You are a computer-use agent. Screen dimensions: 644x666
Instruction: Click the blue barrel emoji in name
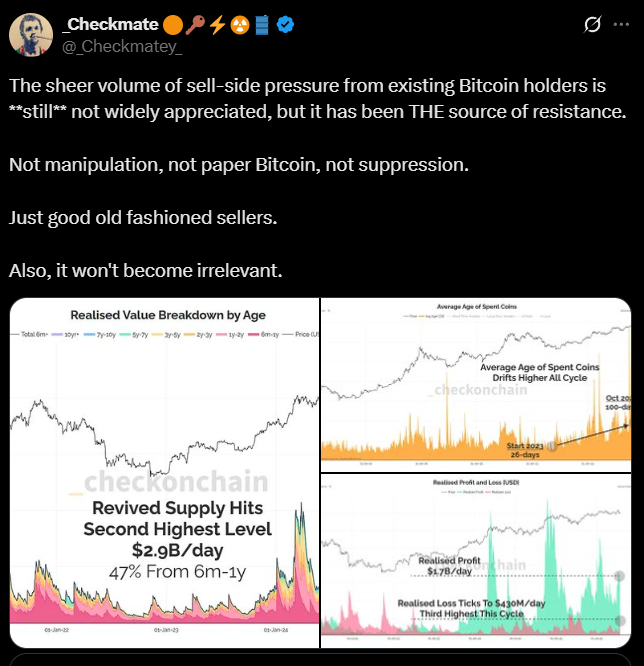261,24
